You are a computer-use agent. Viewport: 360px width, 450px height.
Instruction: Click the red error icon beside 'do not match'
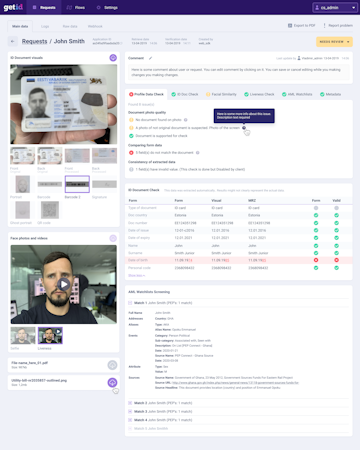[131, 153]
